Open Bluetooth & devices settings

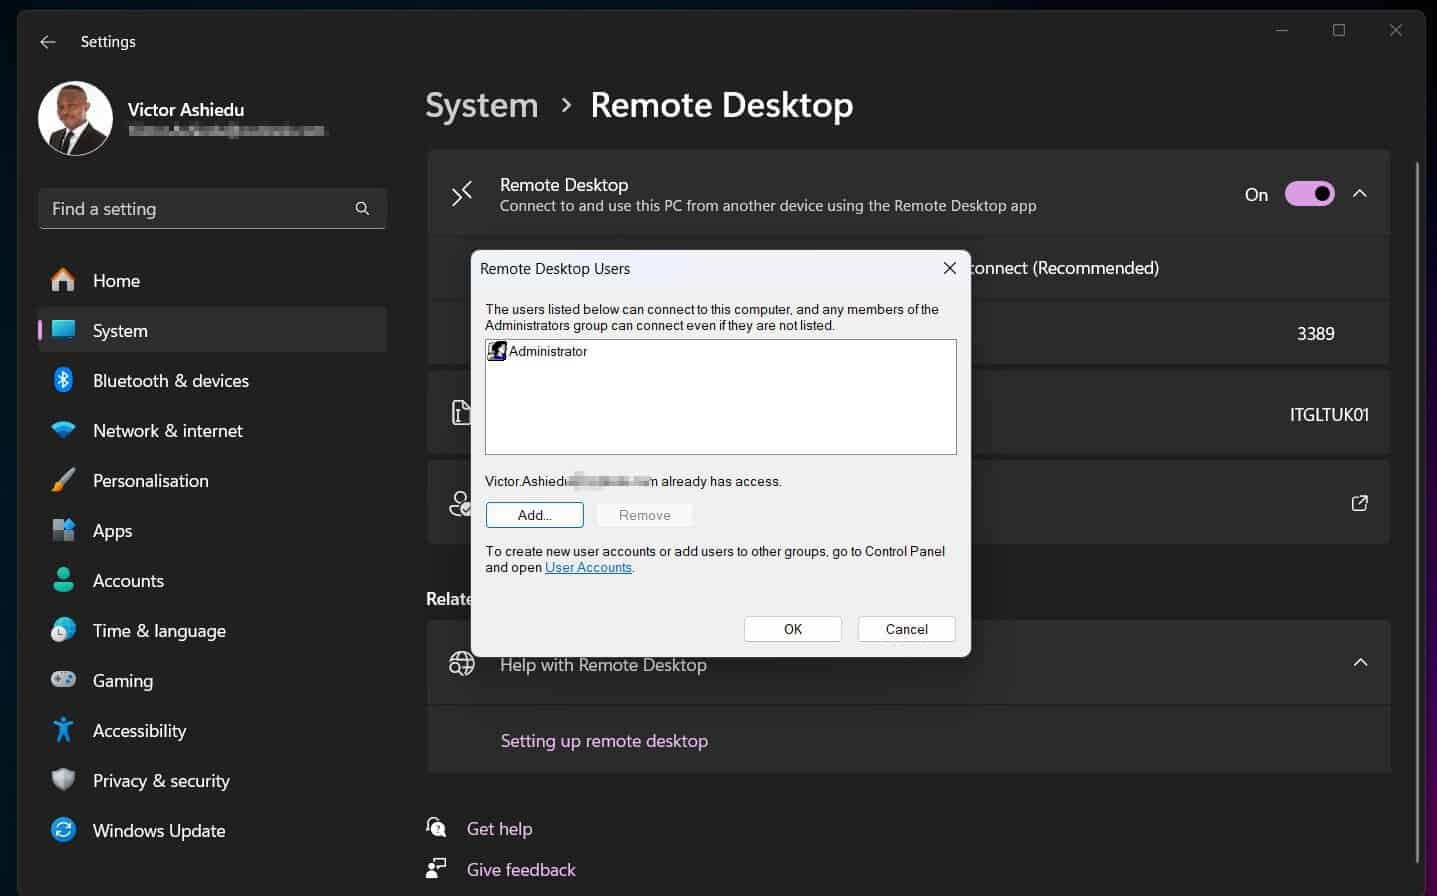212,380
